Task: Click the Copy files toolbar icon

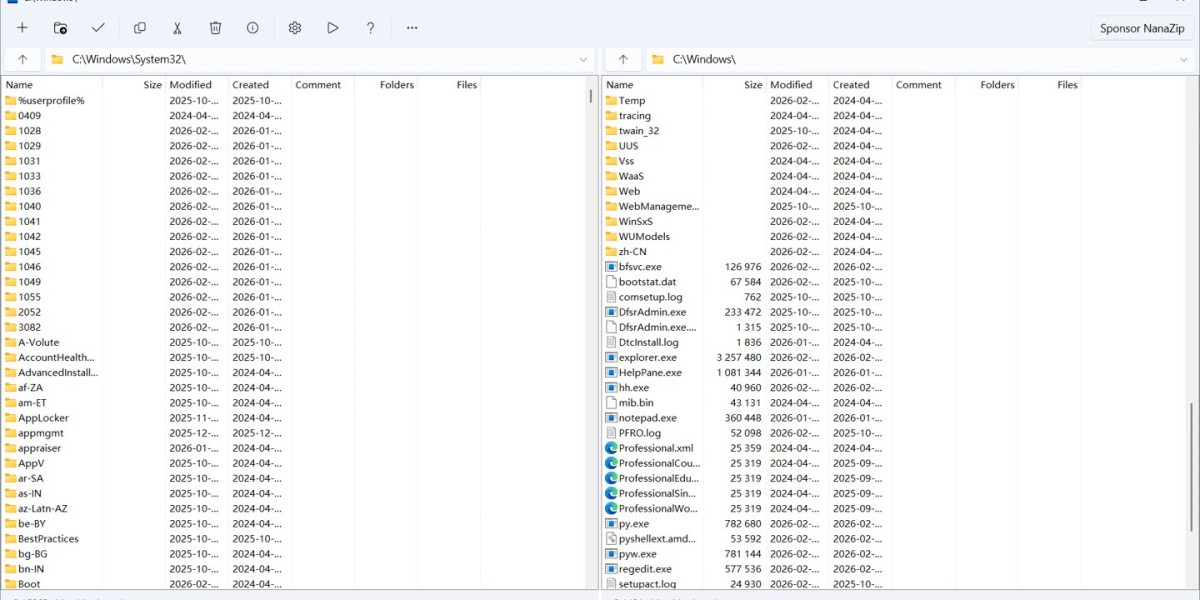Action: point(140,28)
